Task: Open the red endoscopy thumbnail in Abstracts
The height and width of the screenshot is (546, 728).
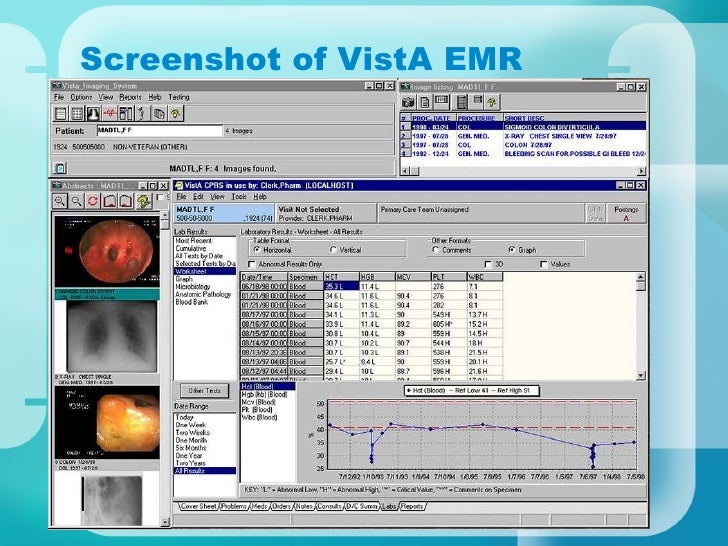Action: (x=107, y=251)
